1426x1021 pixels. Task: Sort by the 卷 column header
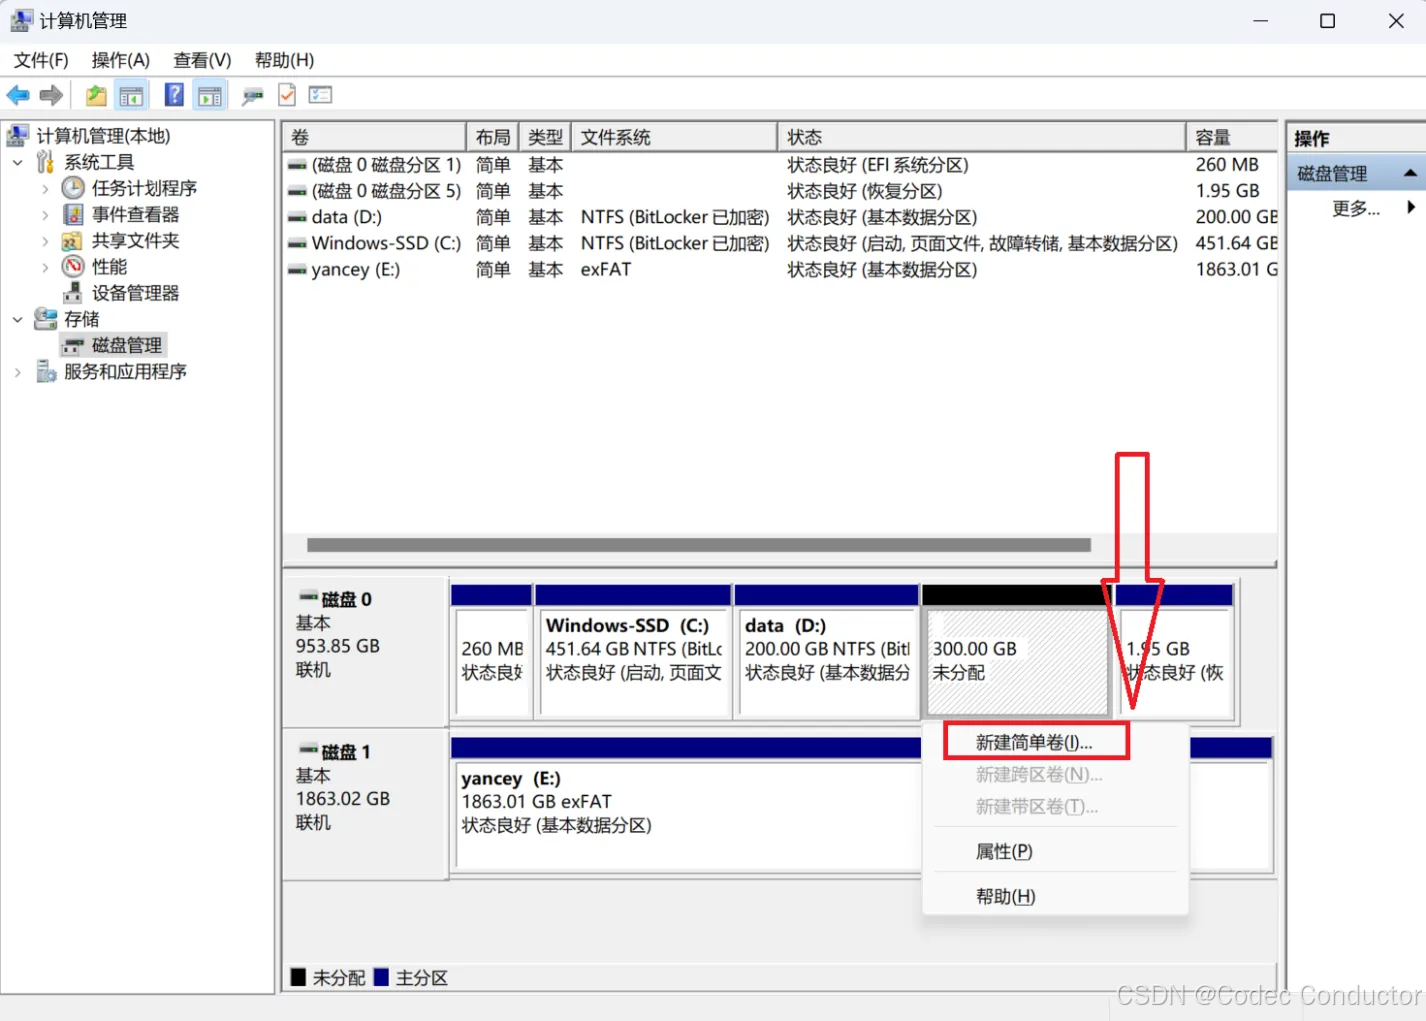pyautogui.click(x=374, y=137)
